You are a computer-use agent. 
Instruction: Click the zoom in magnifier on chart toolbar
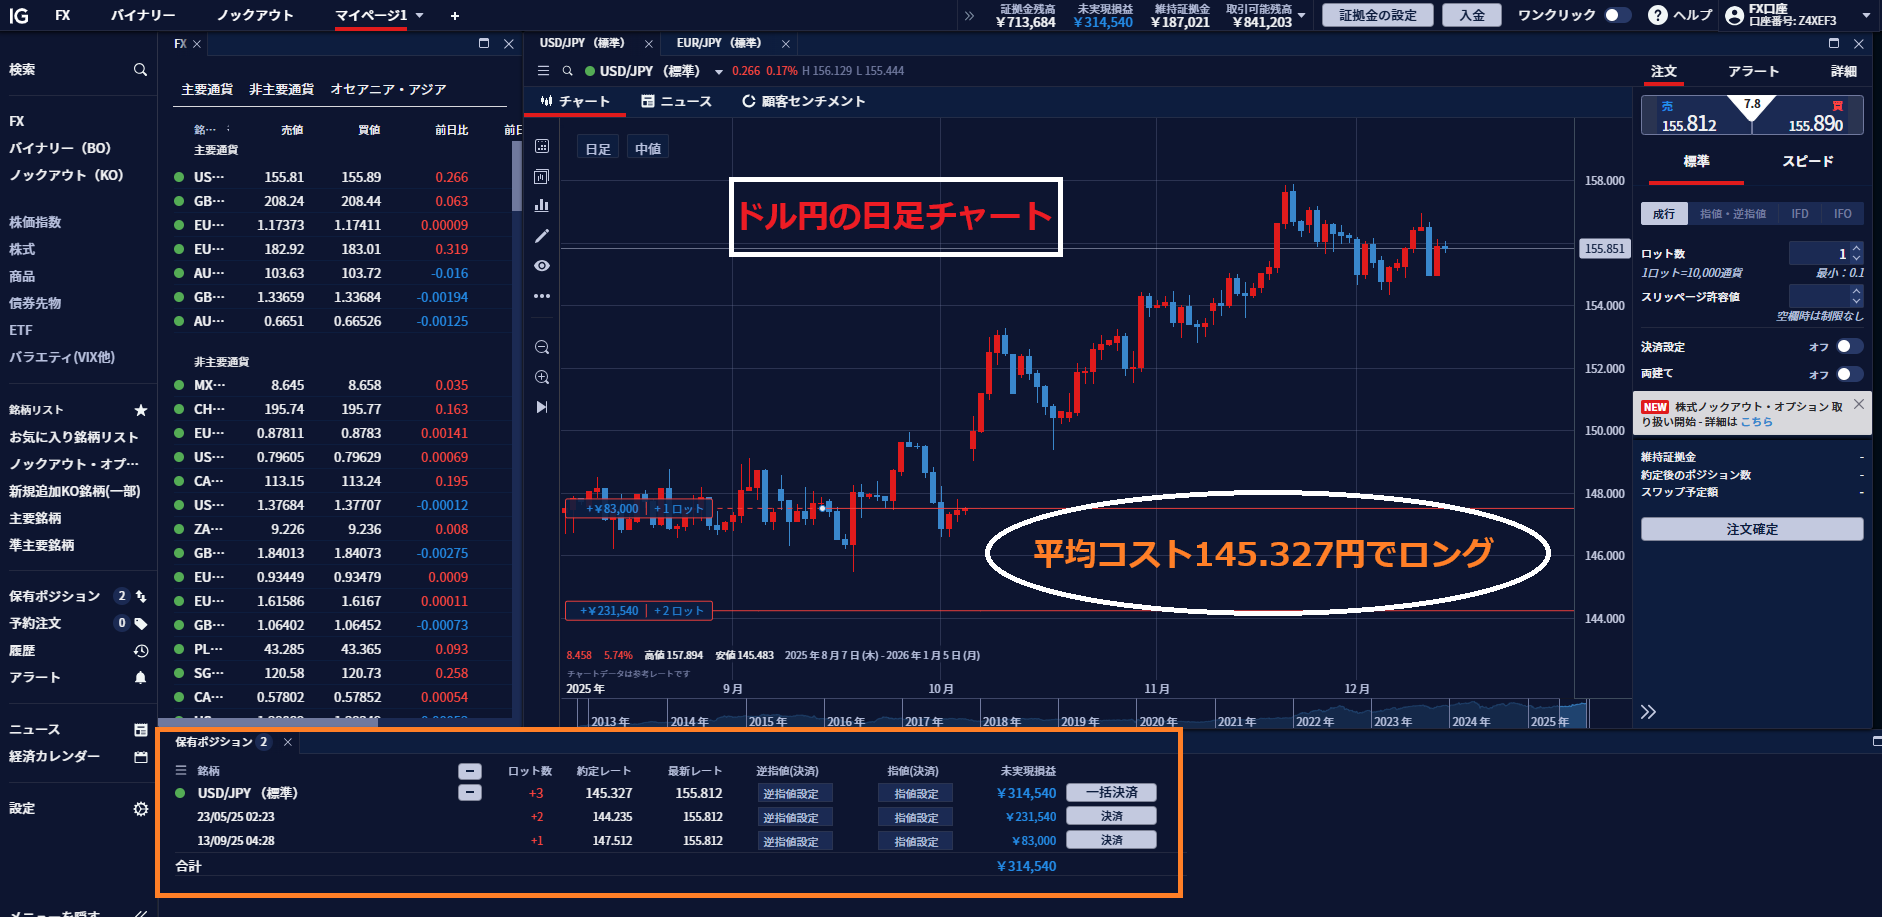tap(542, 377)
